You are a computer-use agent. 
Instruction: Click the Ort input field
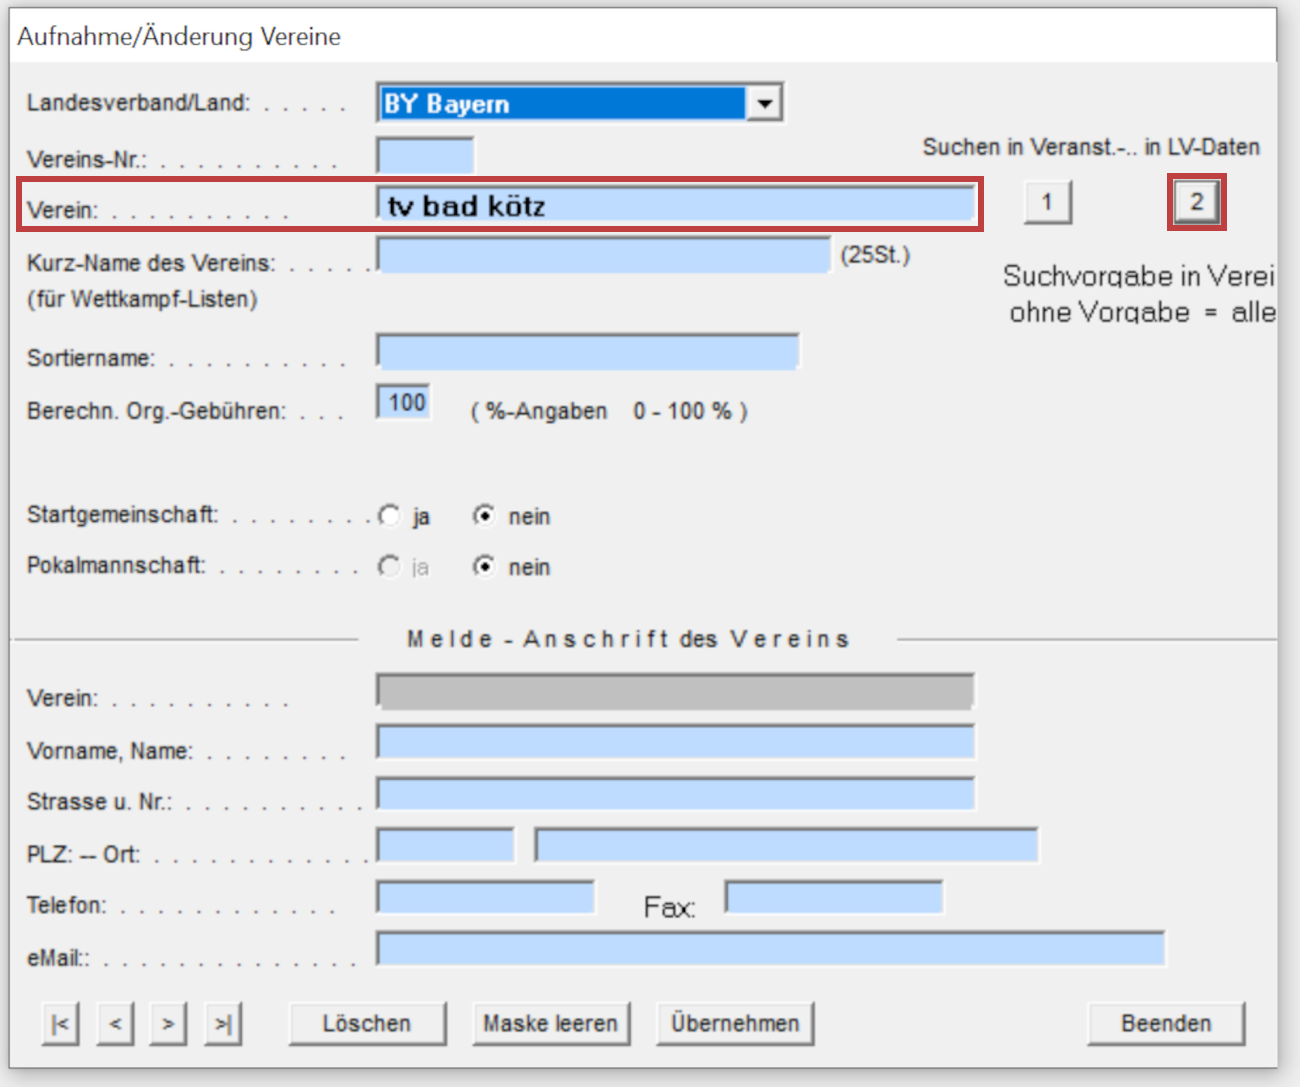(787, 845)
